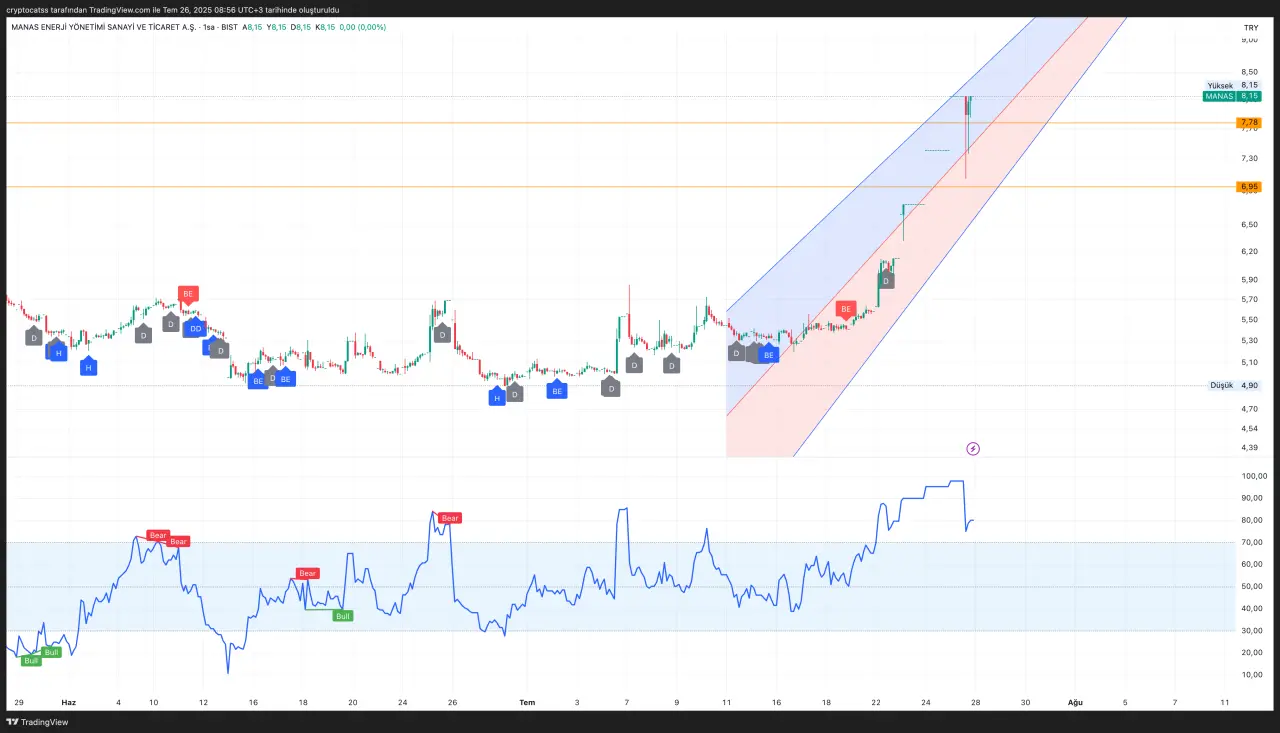Select the blue DD marker on the chart
The height and width of the screenshot is (733, 1280).
tap(195, 328)
